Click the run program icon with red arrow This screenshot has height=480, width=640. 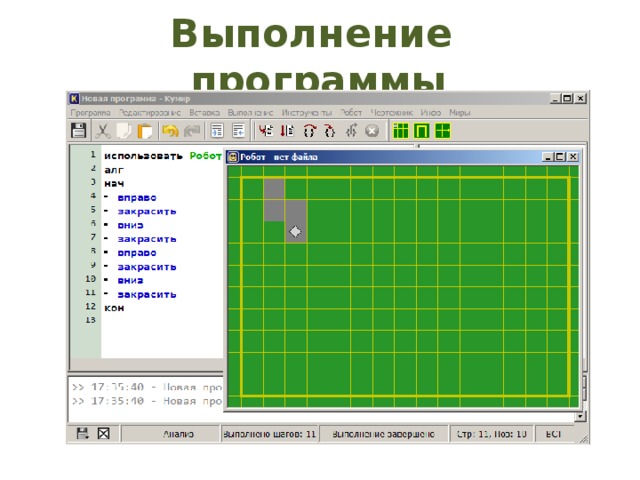(266, 131)
